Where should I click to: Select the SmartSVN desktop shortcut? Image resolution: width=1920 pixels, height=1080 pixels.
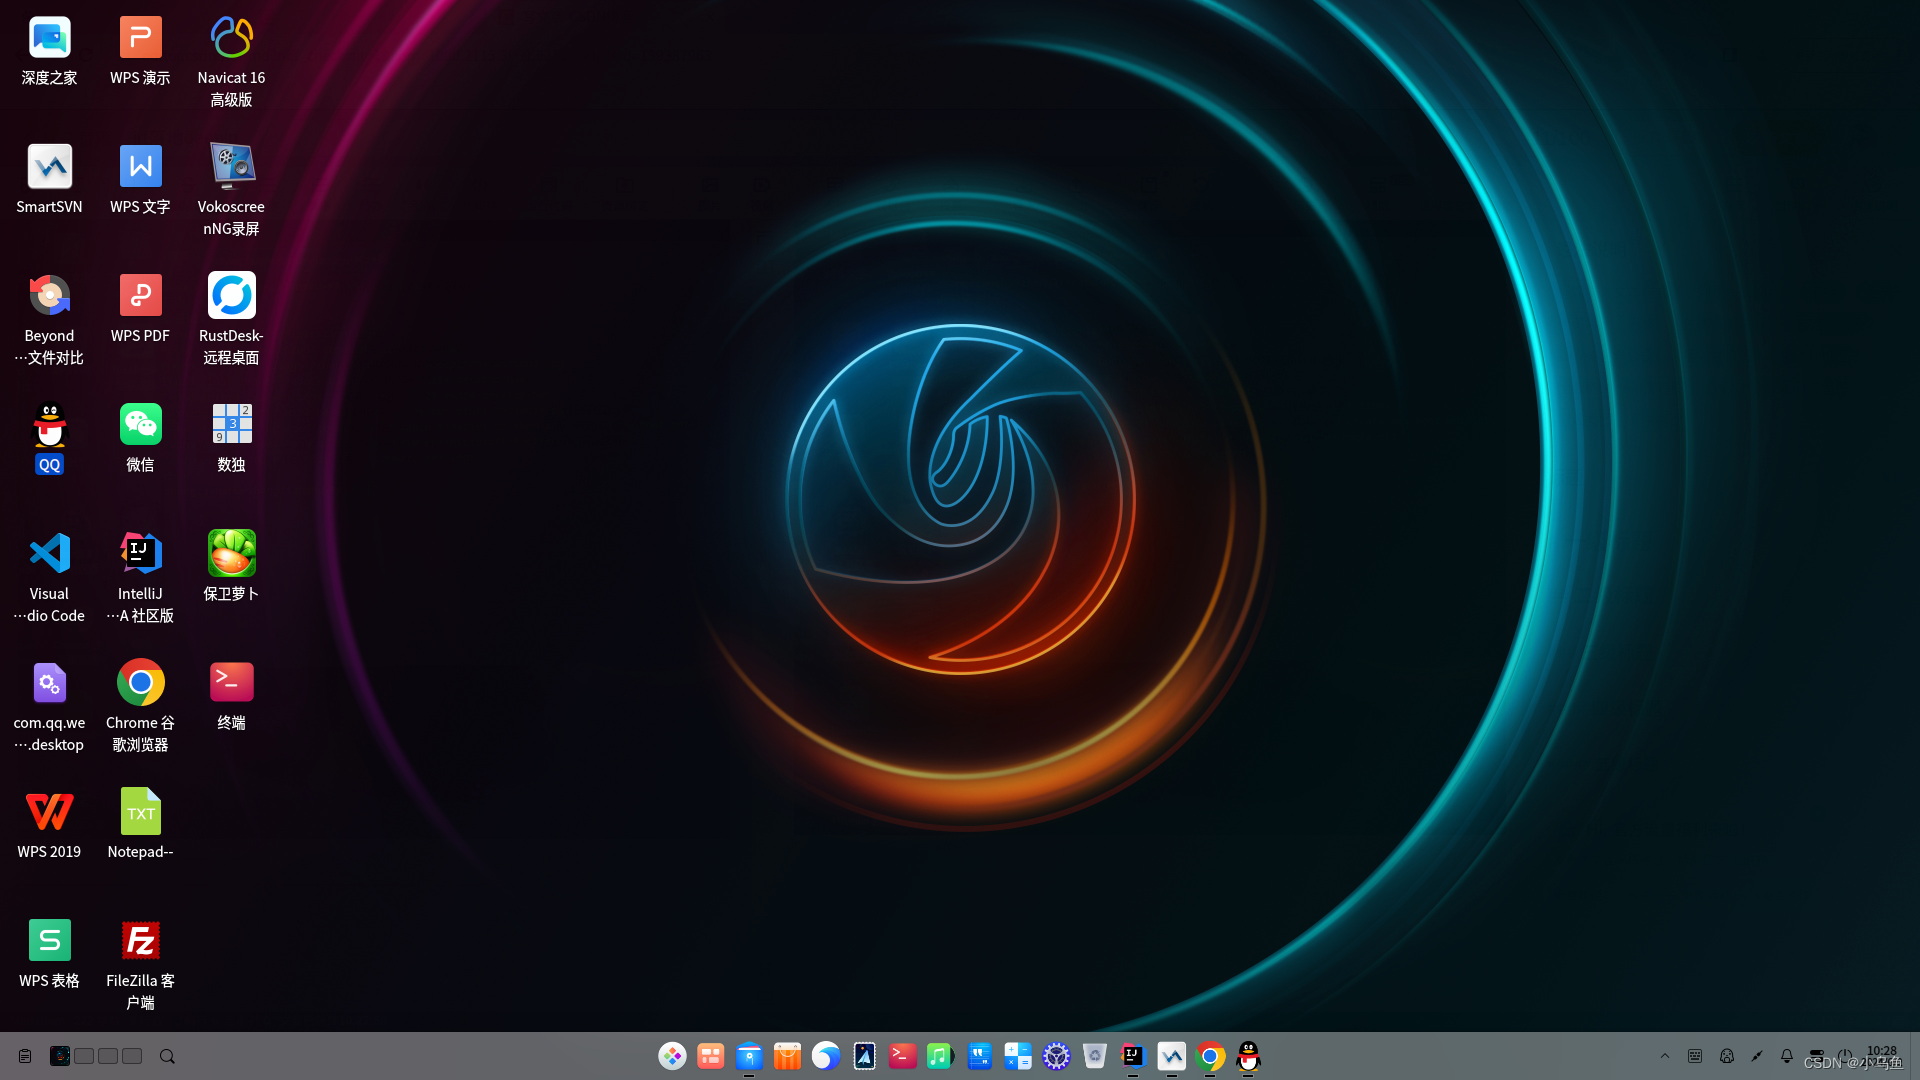coord(49,179)
